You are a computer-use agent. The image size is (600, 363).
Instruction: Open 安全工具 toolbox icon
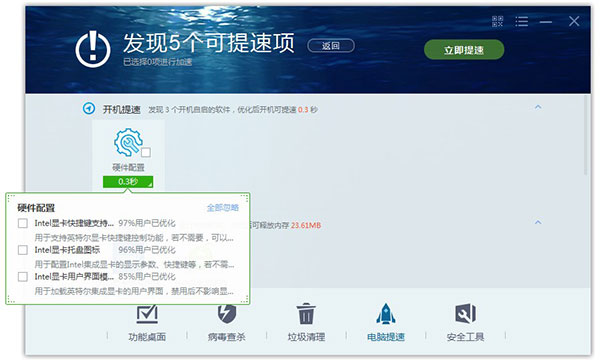[x=465, y=322]
